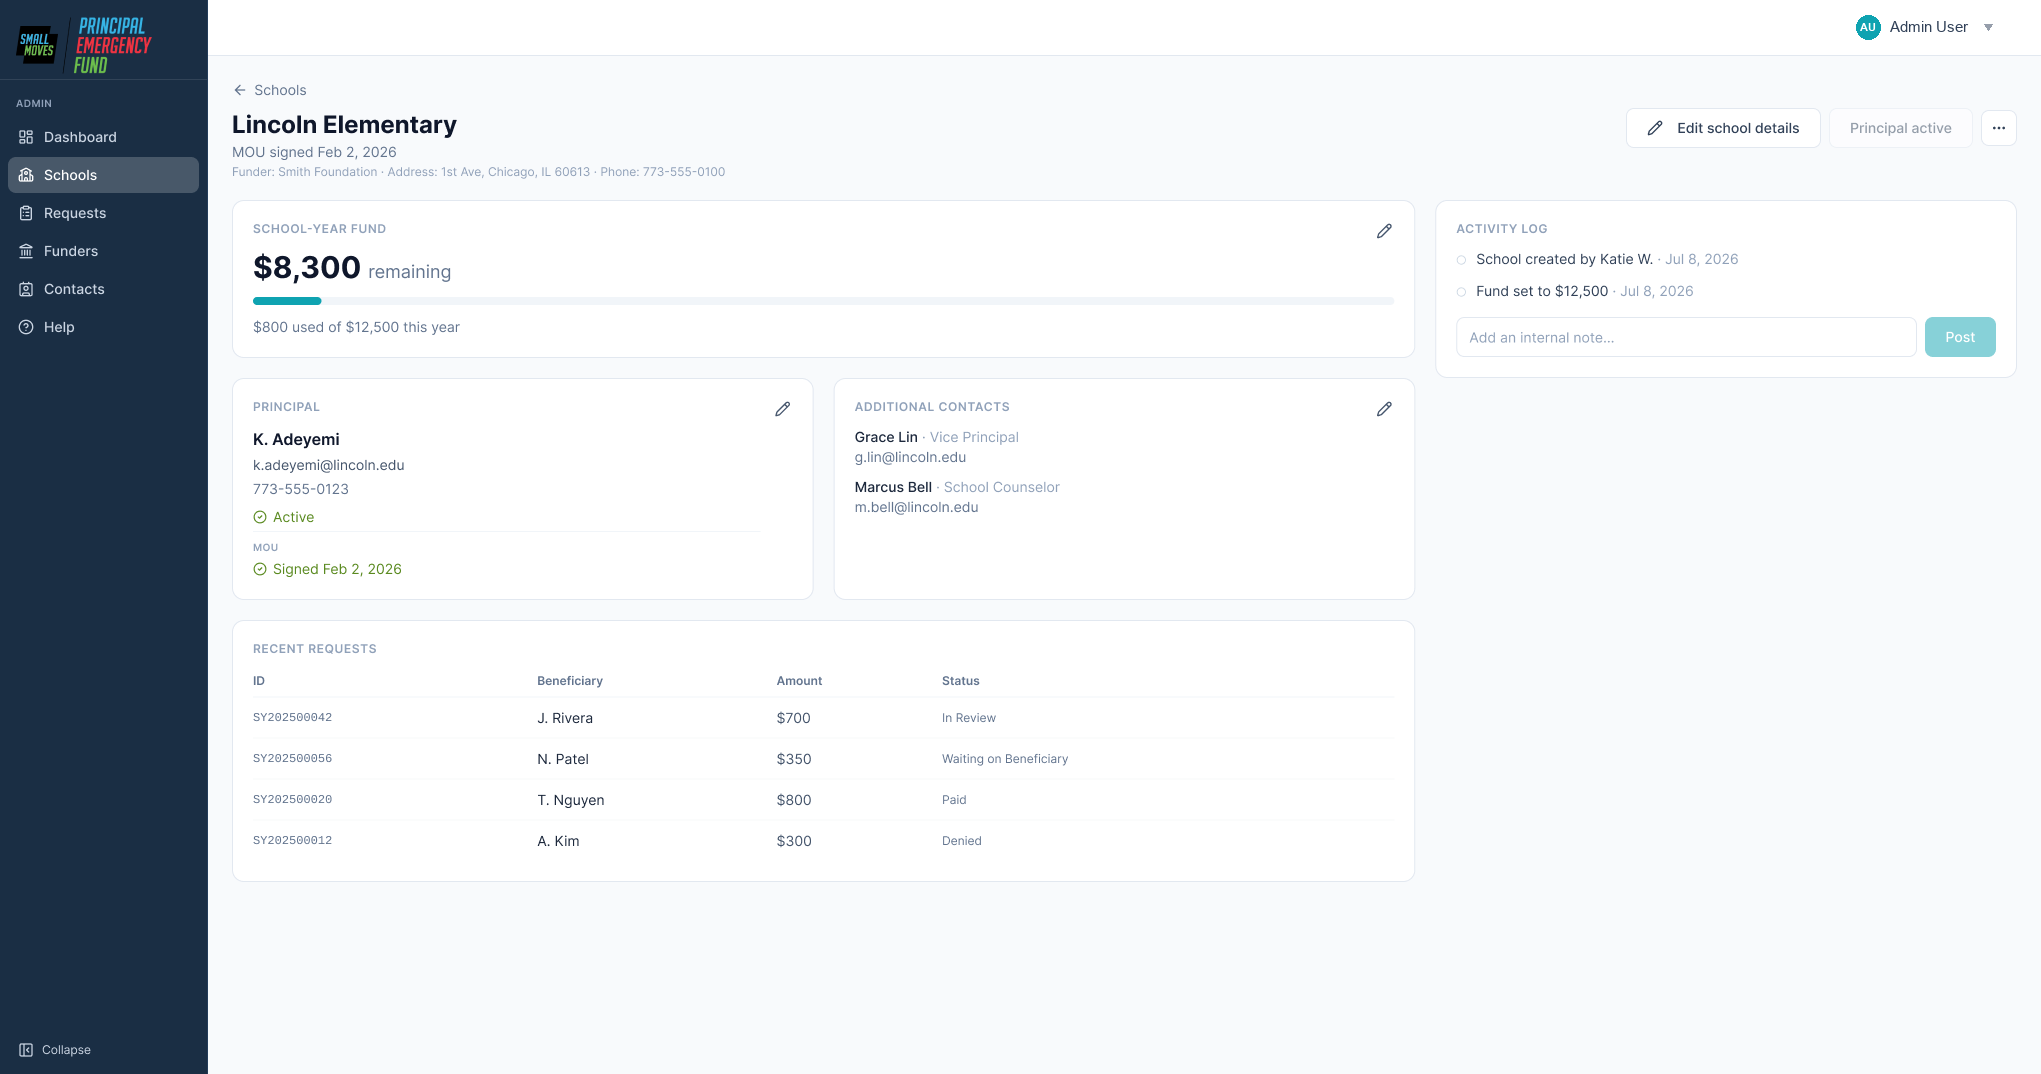The image size is (2041, 1074).
Task: Open request SY202500056
Action: click(x=292, y=759)
